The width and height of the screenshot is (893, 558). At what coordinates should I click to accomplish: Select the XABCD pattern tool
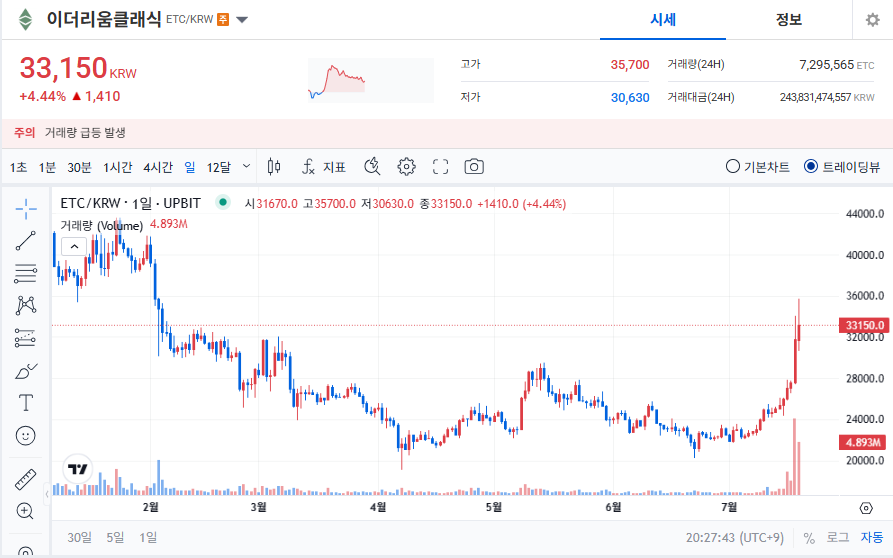pyautogui.click(x=26, y=306)
